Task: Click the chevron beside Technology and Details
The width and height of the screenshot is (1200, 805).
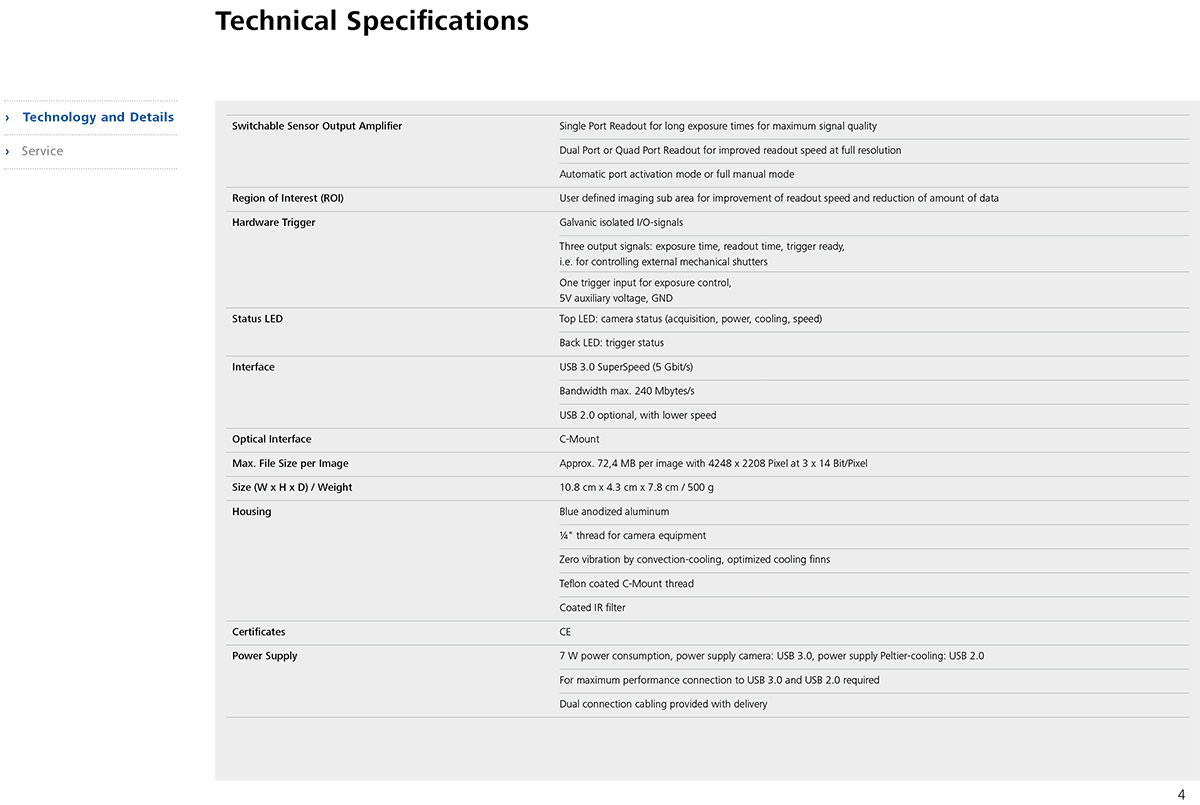Action: point(8,117)
